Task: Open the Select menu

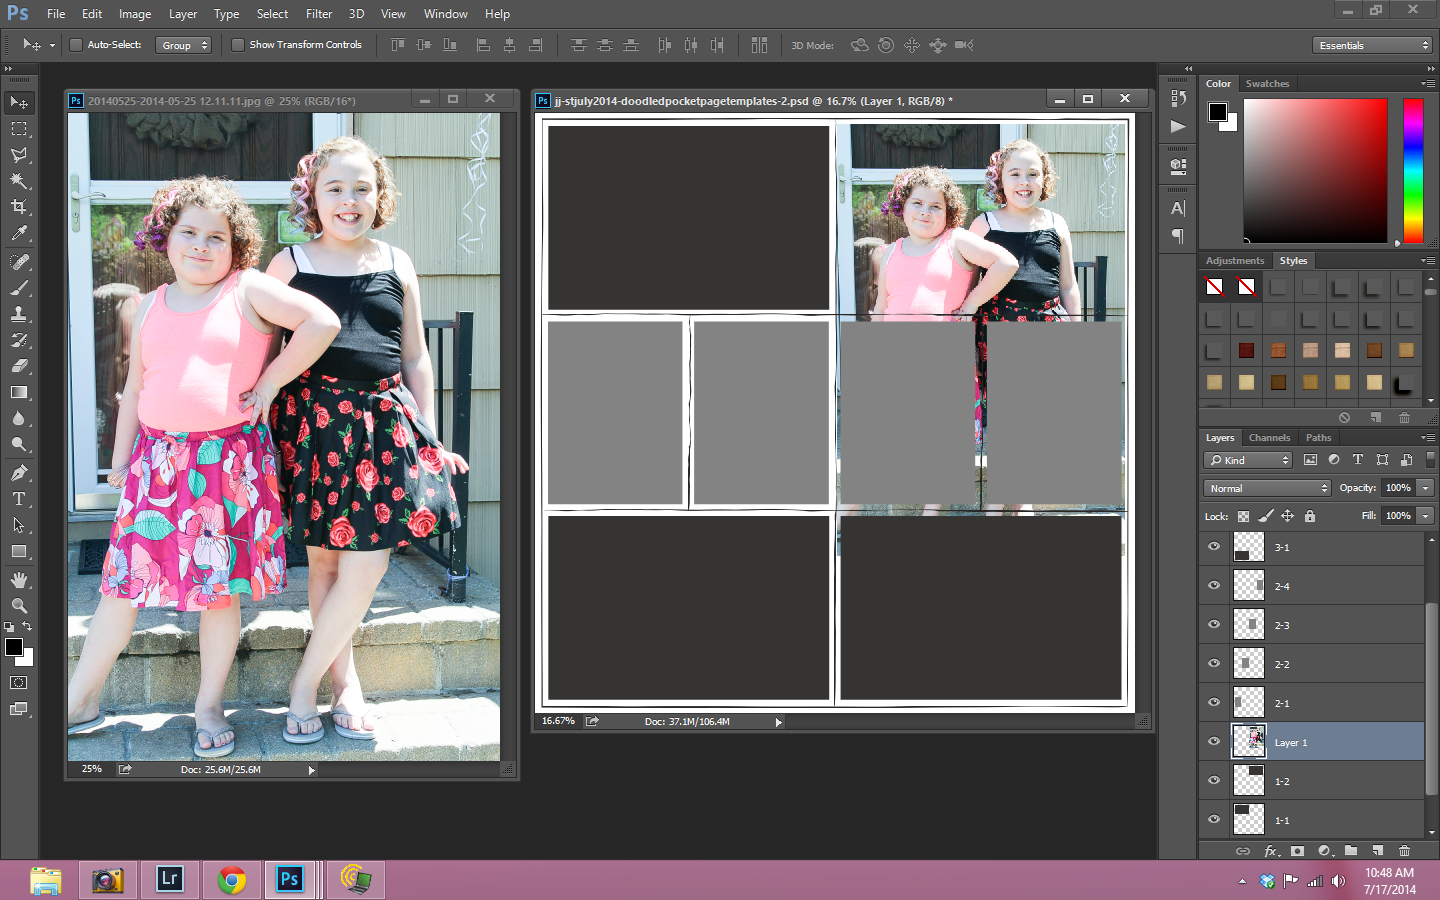Action: pyautogui.click(x=272, y=14)
